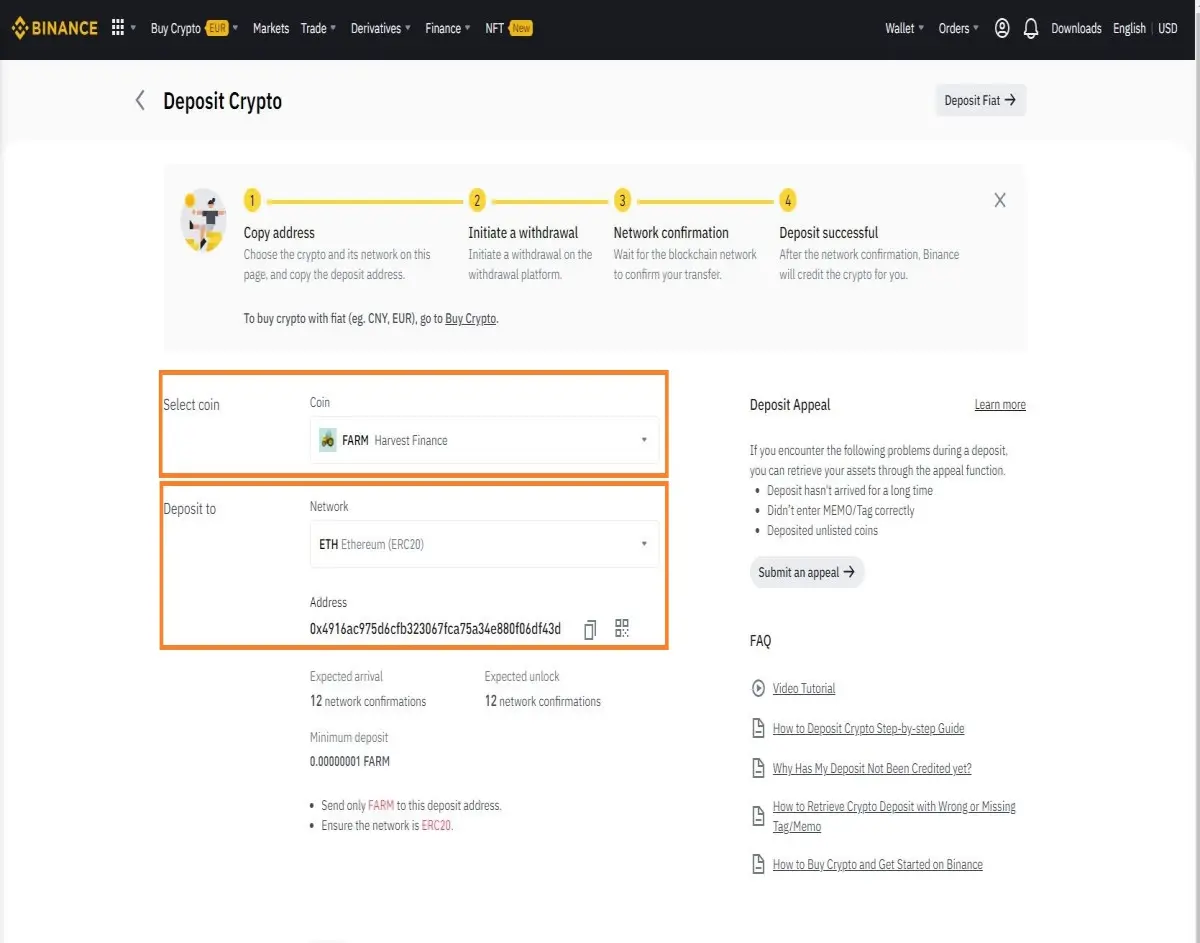Click the Binance logo
Viewport: 1200px width, 943px height.
(54, 28)
